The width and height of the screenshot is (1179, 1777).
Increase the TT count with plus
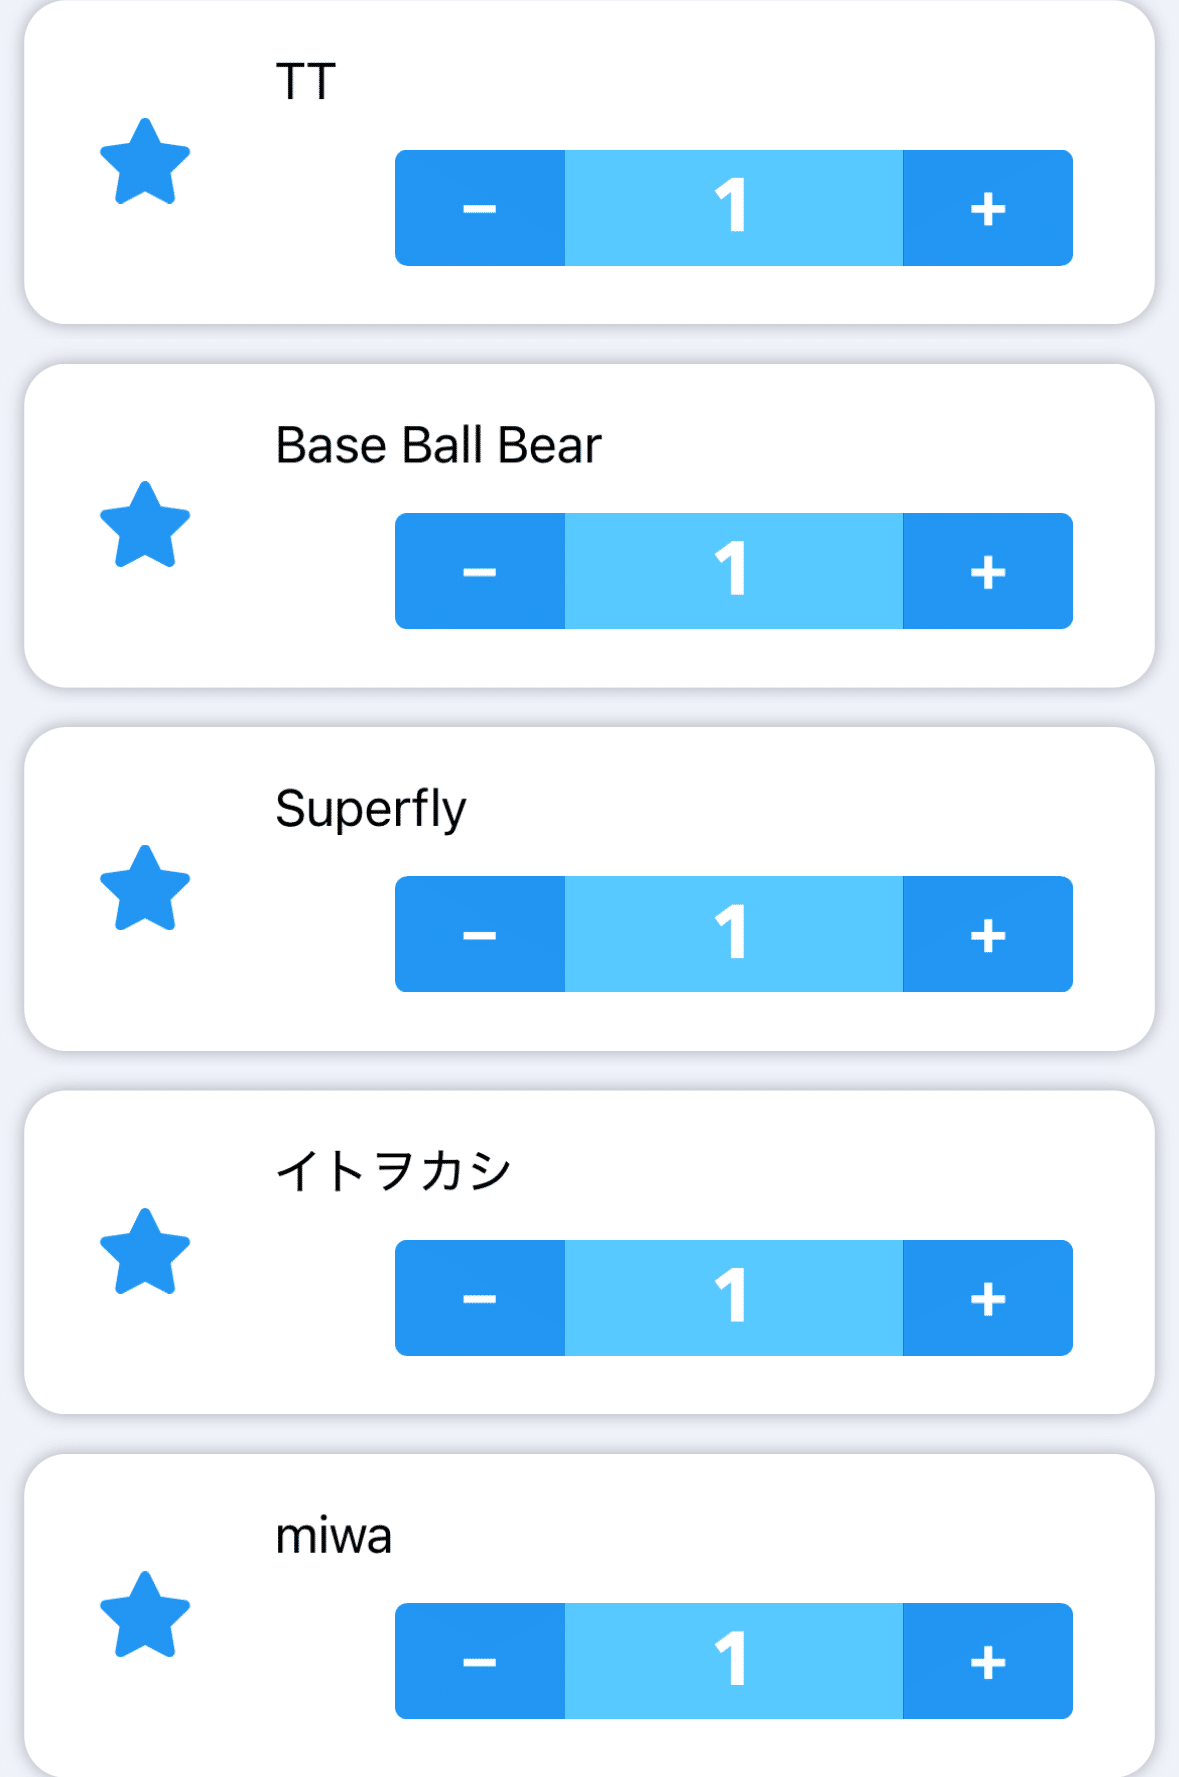pos(987,208)
